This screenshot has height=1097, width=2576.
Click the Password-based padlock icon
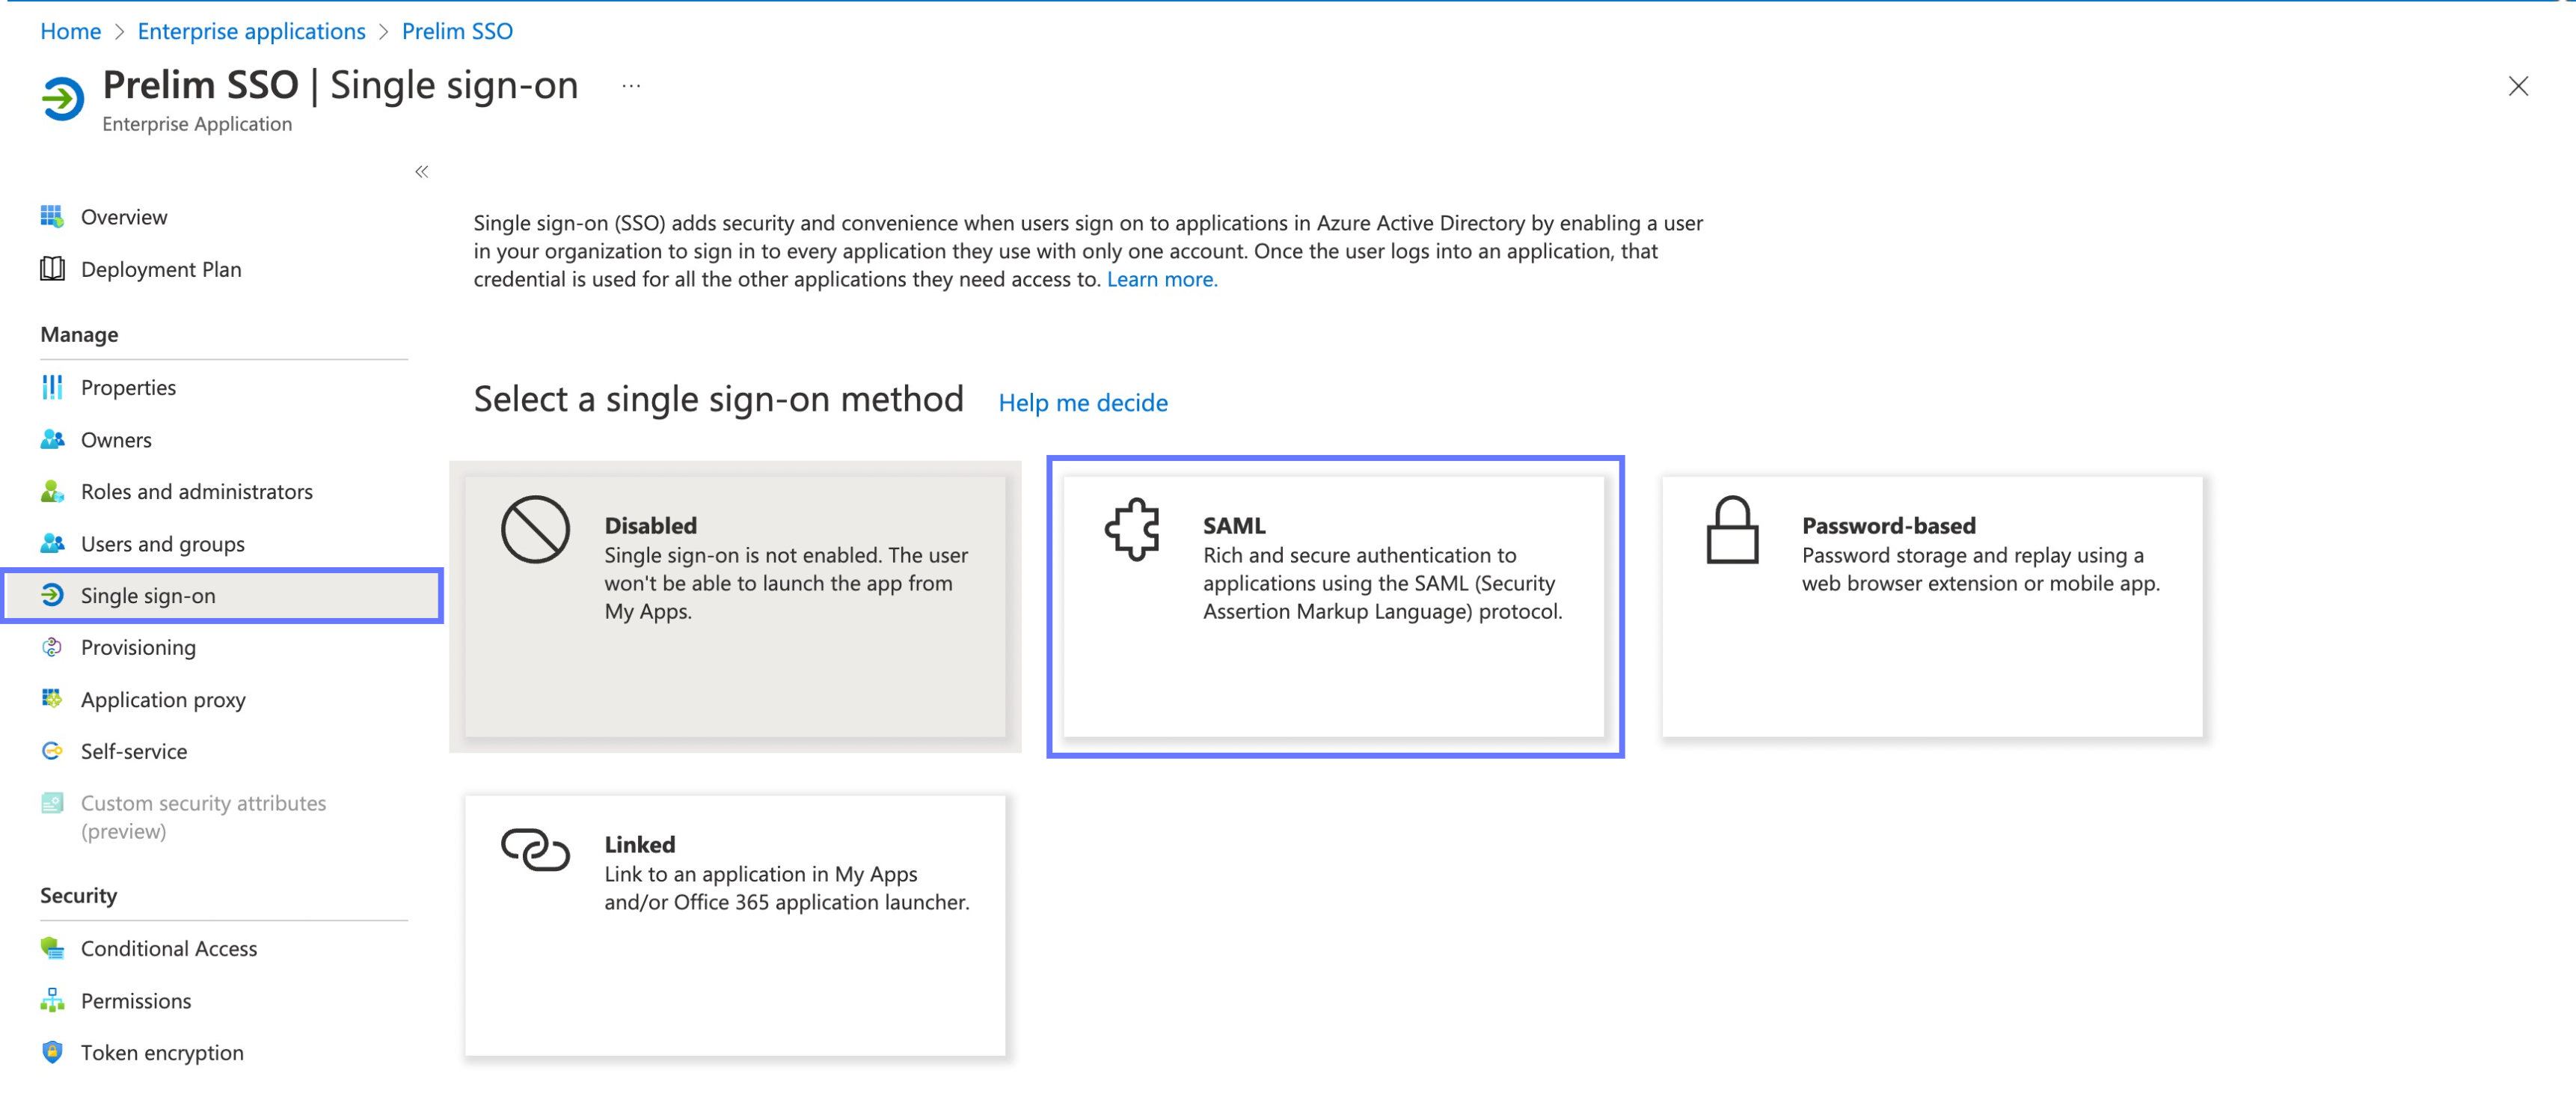tap(1732, 529)
